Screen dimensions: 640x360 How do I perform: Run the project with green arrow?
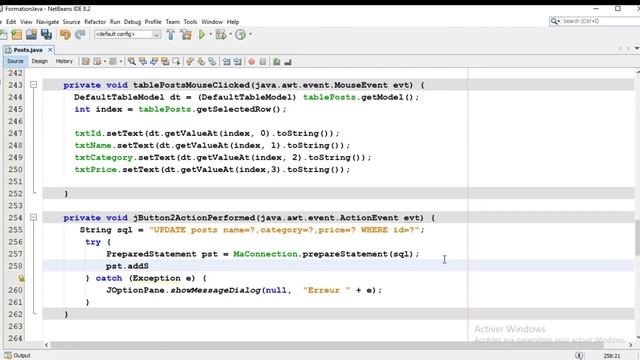pos(202,35)
